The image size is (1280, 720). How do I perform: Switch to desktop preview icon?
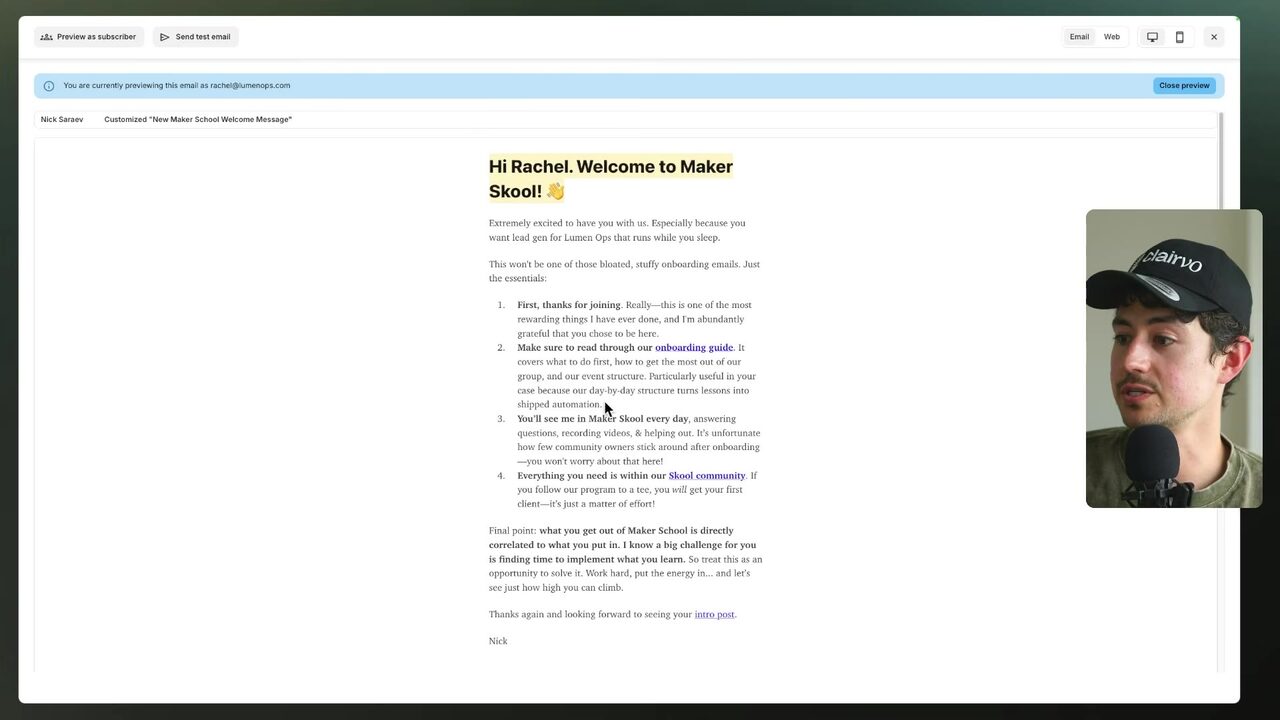(1152, 37)
